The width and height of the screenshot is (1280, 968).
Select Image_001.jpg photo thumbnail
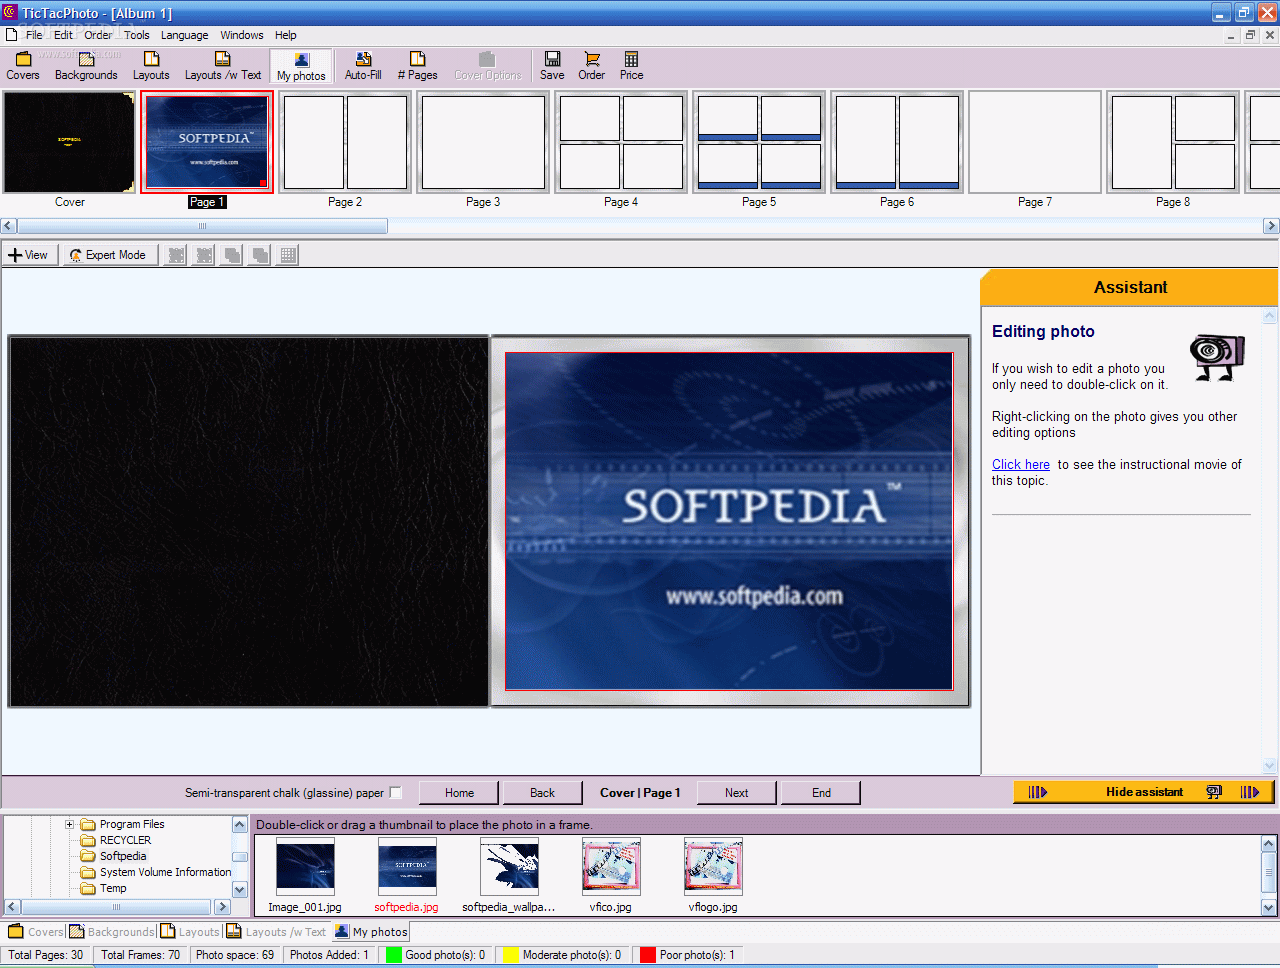pos(305,867)
